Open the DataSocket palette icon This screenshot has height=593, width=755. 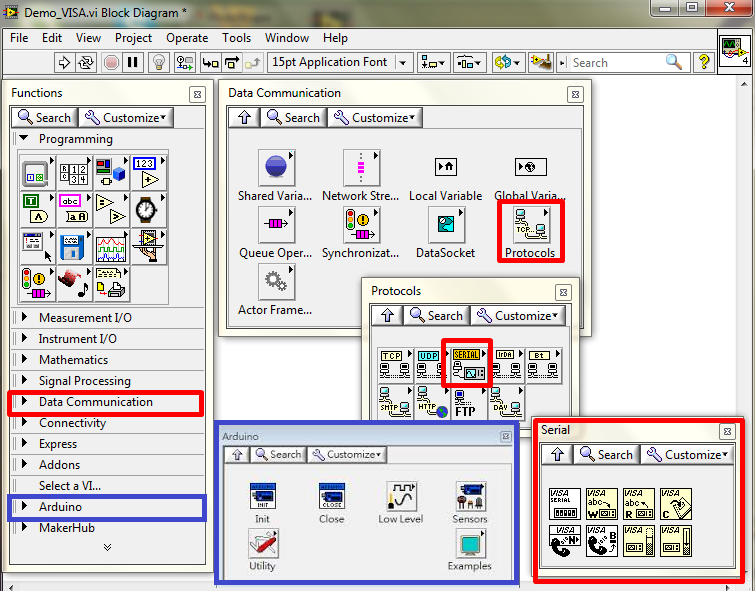(x=446, y=225)
